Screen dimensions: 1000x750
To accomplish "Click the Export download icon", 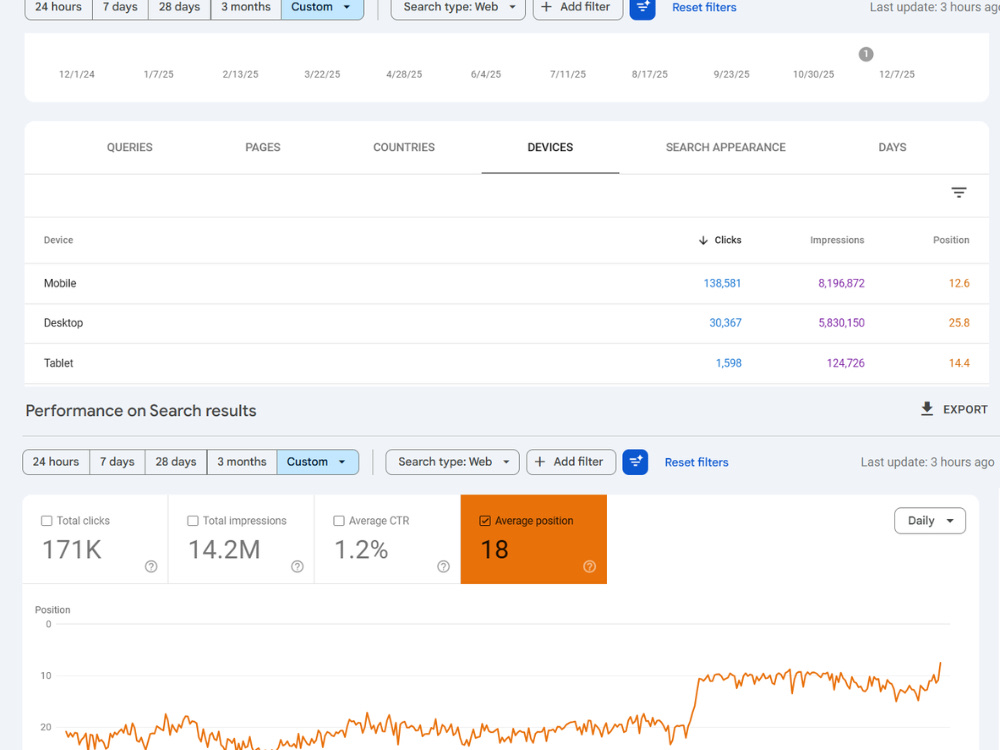I will 927,409.
